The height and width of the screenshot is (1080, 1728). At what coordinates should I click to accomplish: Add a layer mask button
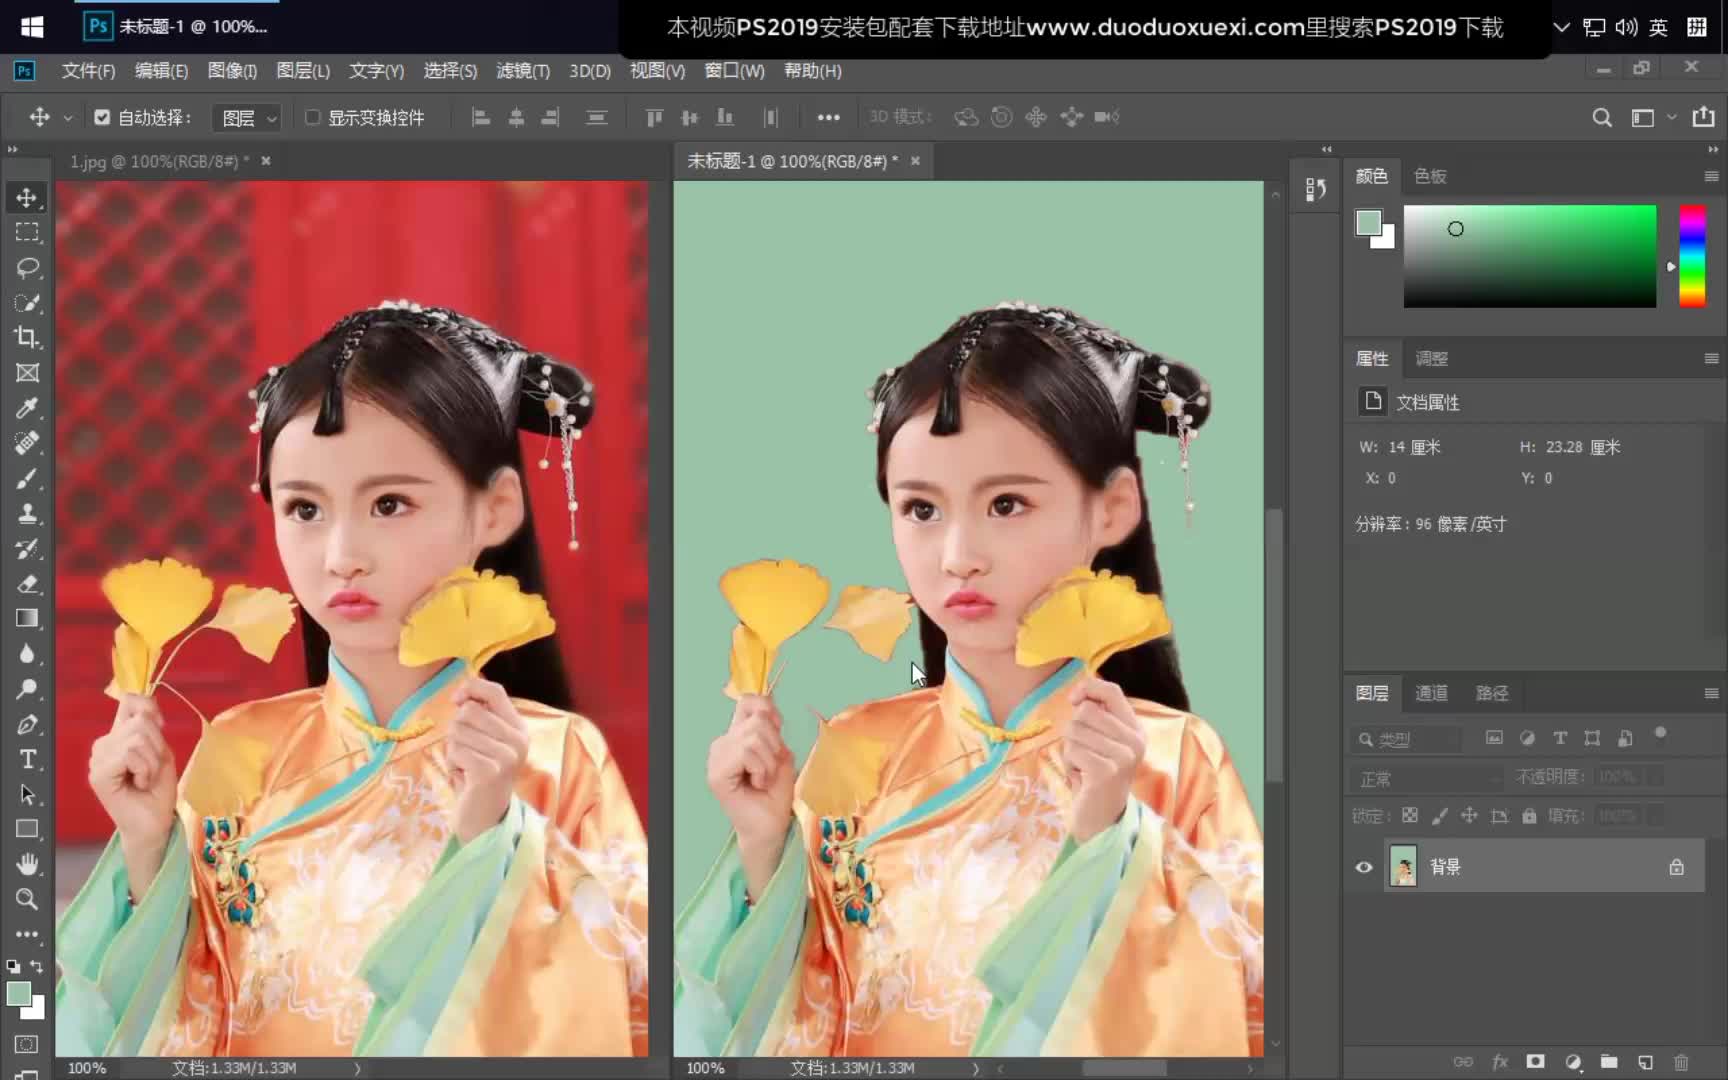(x=1535, y=1062)
